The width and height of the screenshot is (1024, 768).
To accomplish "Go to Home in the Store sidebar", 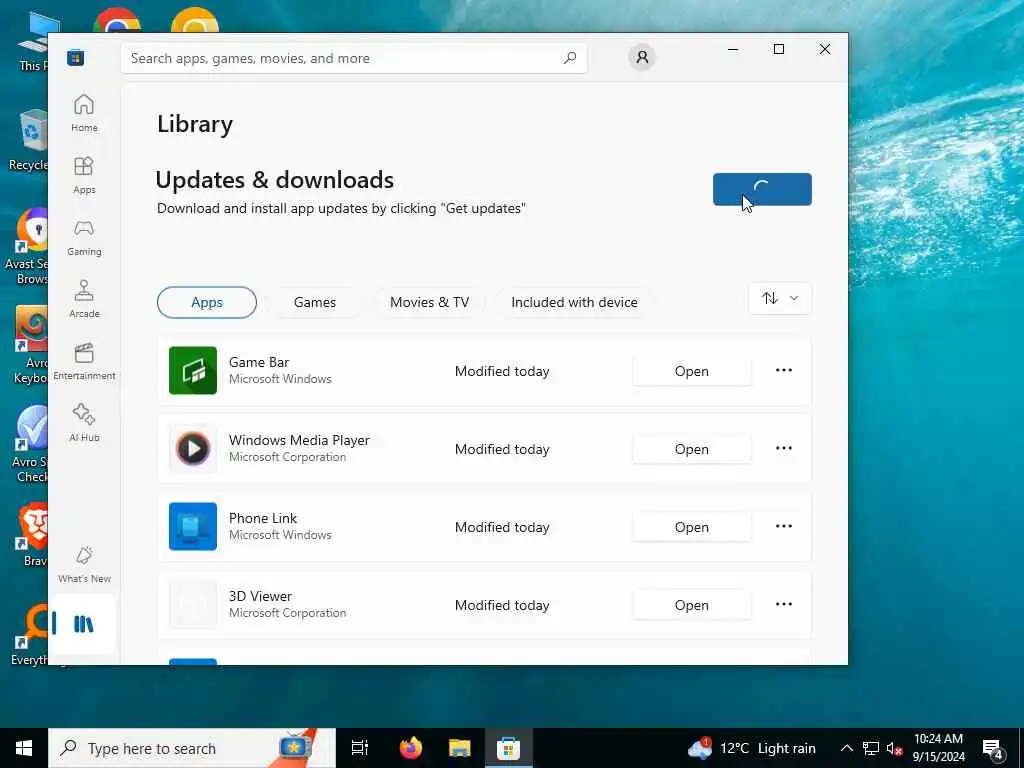I will 84,113.
